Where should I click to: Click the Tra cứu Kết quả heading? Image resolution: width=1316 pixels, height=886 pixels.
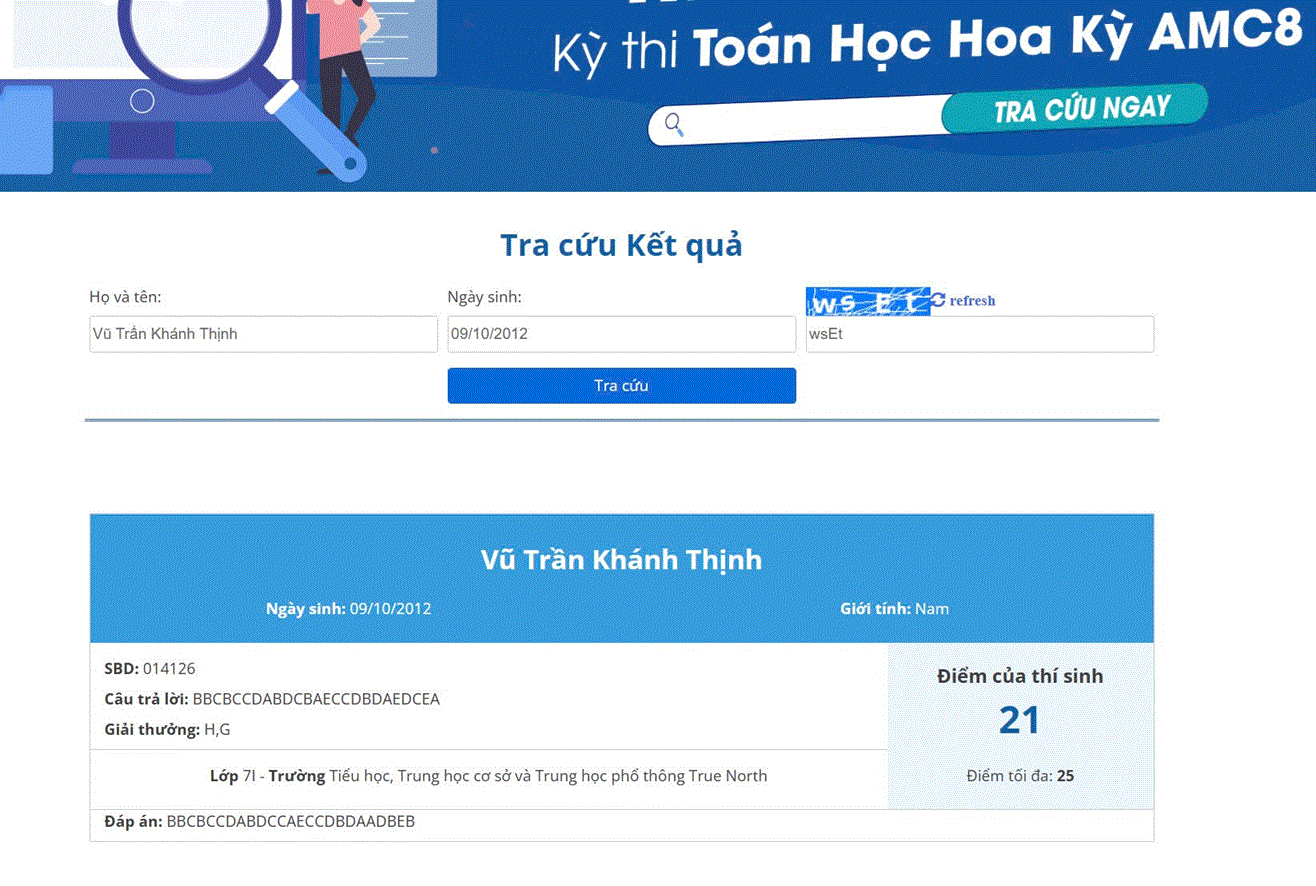(621, 245)
